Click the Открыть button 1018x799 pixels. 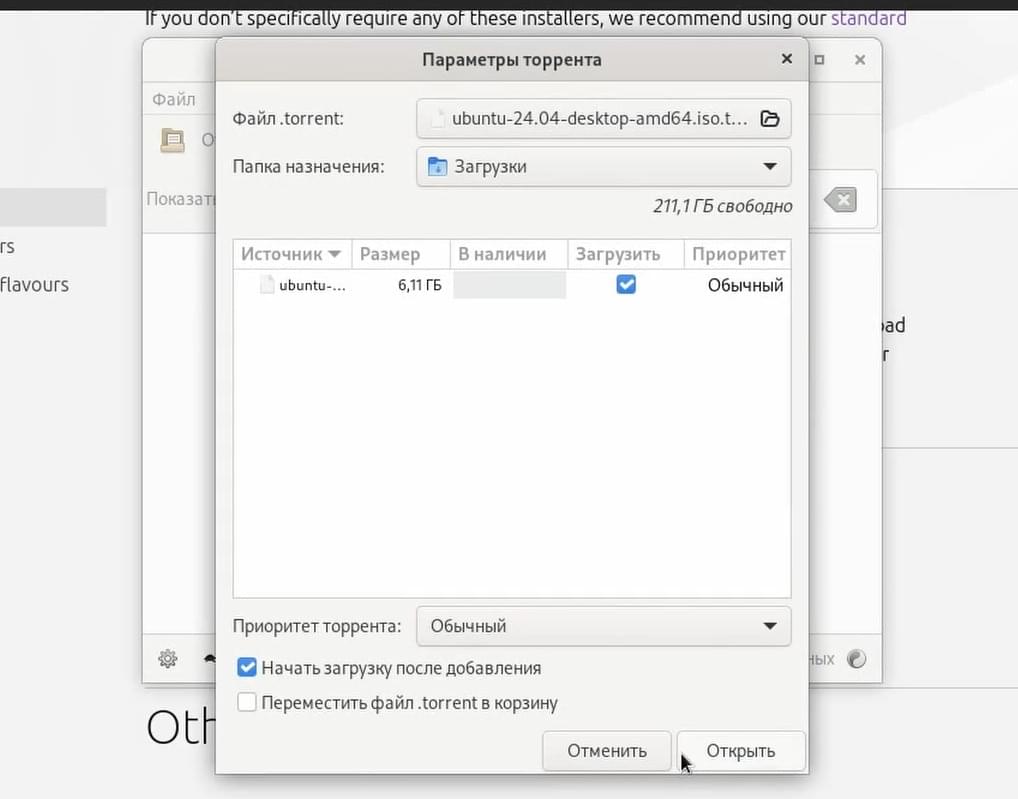(741, 751)
